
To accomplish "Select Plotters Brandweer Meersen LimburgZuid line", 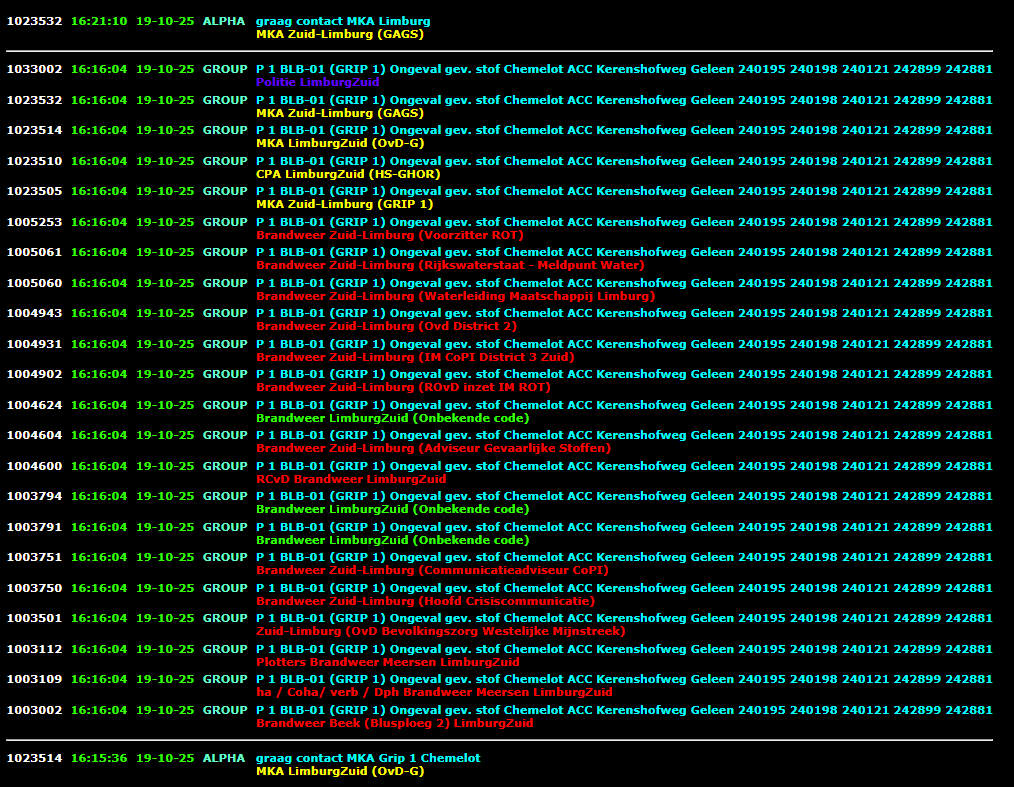I will (388, 662).
